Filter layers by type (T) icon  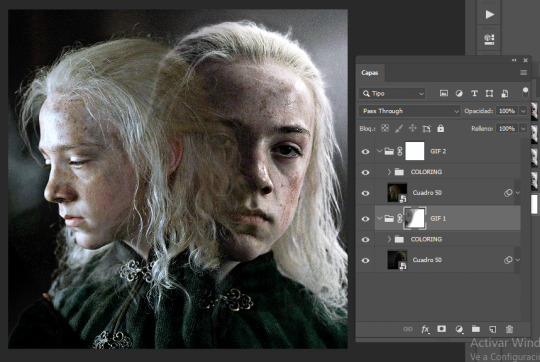coord(474,93)
